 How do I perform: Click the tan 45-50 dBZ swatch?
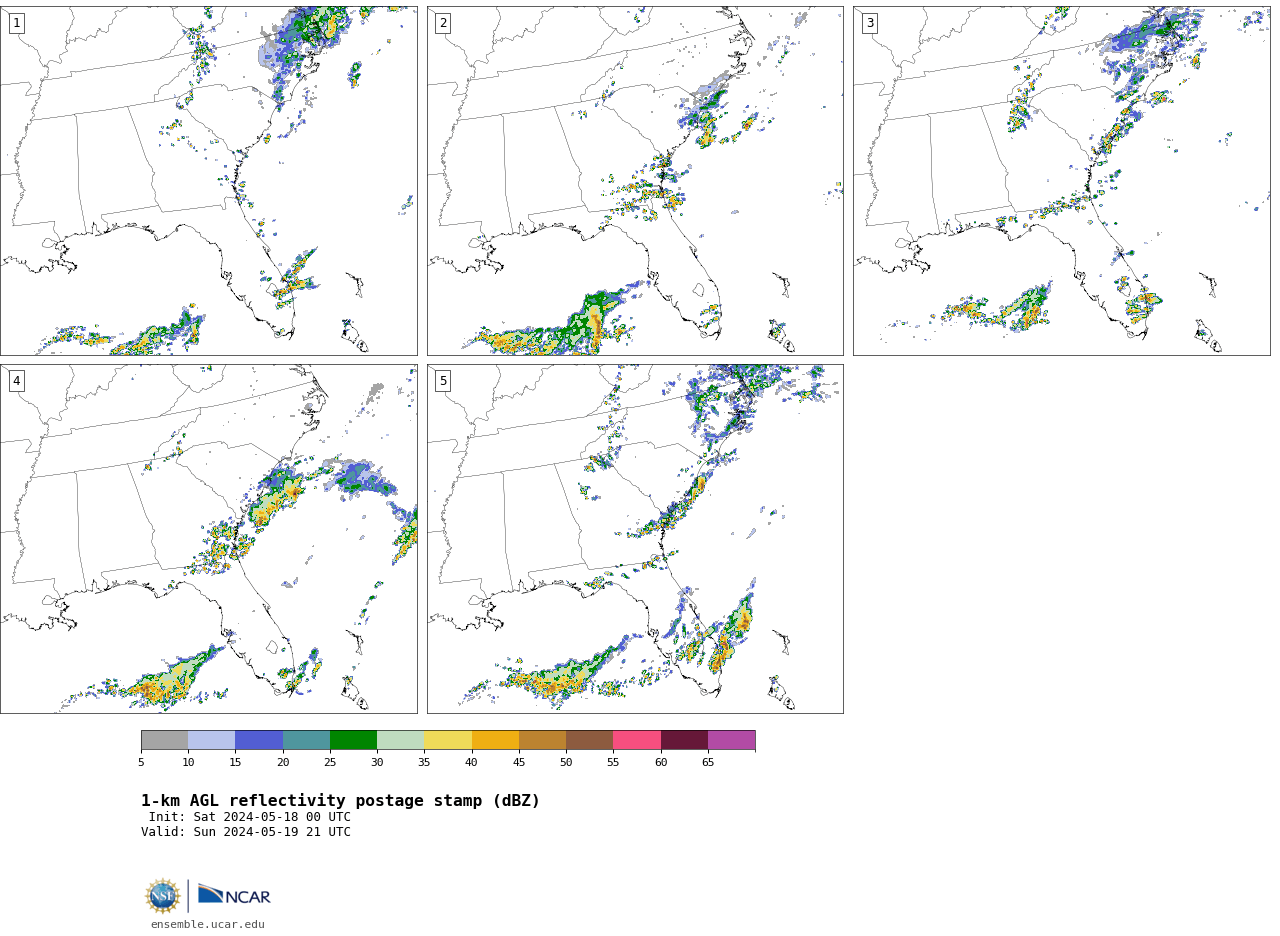click(542, 740)
